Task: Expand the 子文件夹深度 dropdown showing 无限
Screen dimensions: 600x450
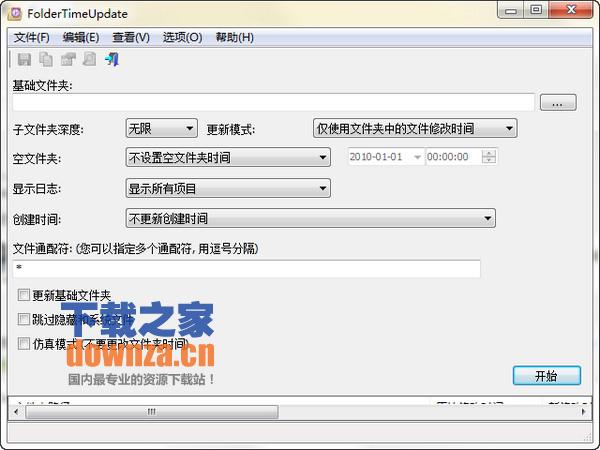Action: [161, 128]
